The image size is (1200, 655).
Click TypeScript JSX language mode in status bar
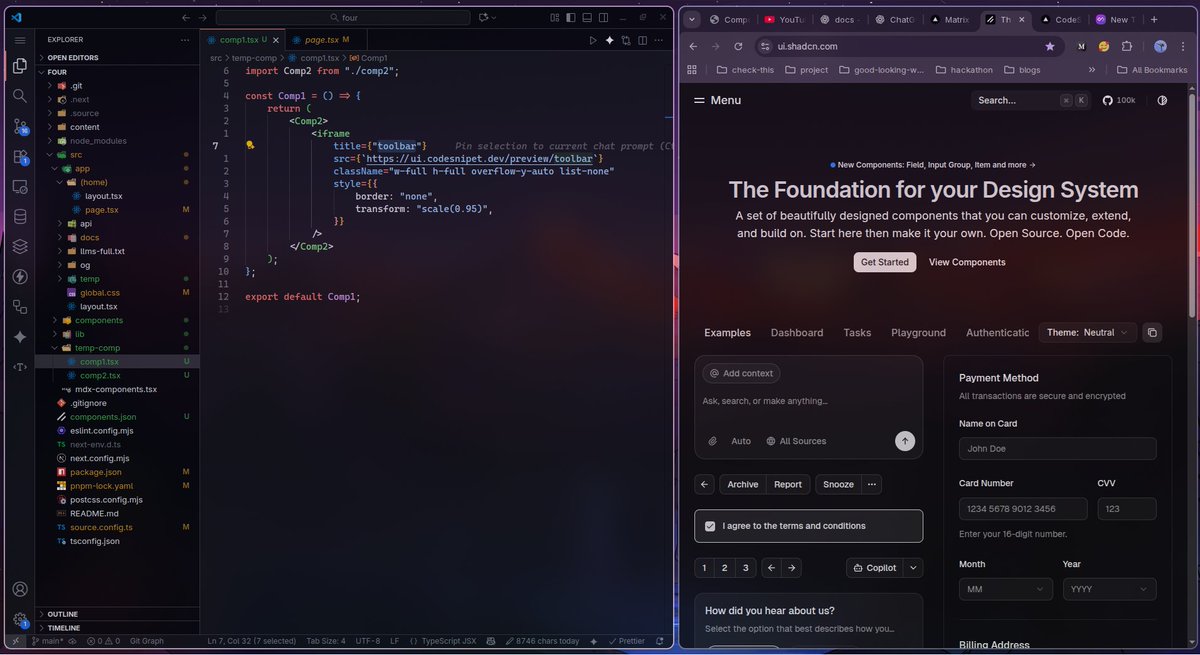pos(448,641)
